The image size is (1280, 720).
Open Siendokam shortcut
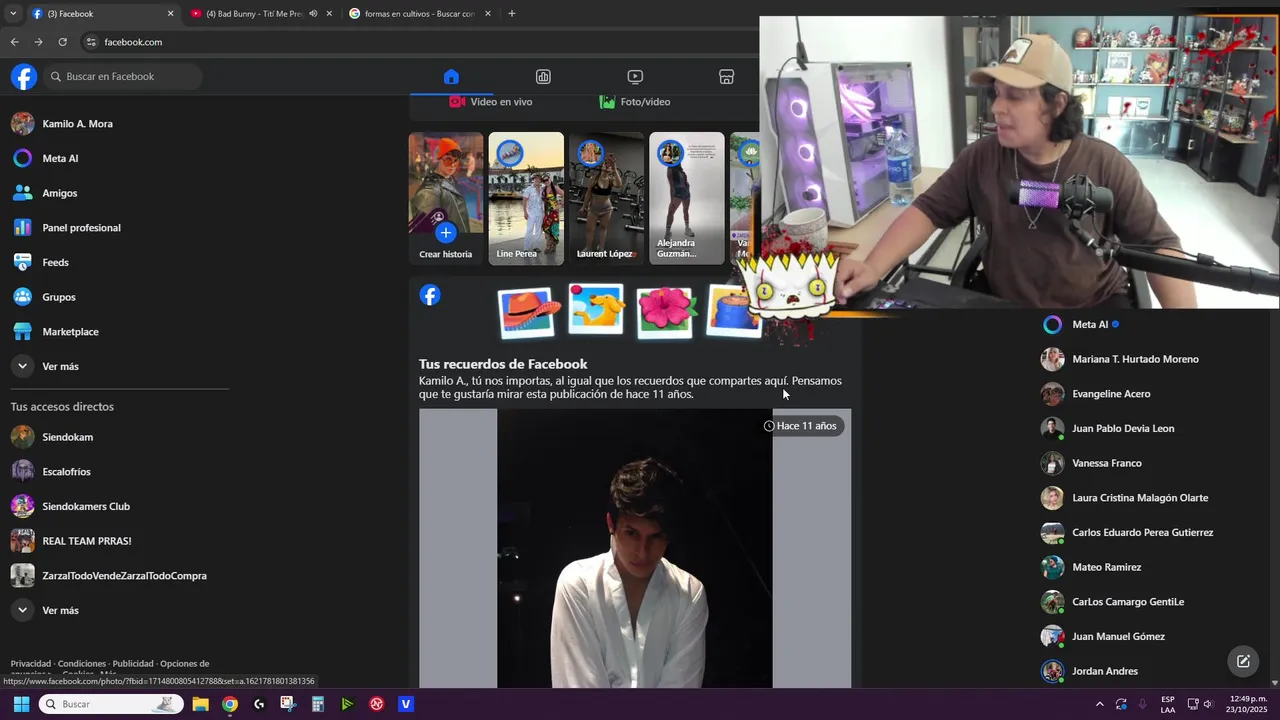point(67,437)
